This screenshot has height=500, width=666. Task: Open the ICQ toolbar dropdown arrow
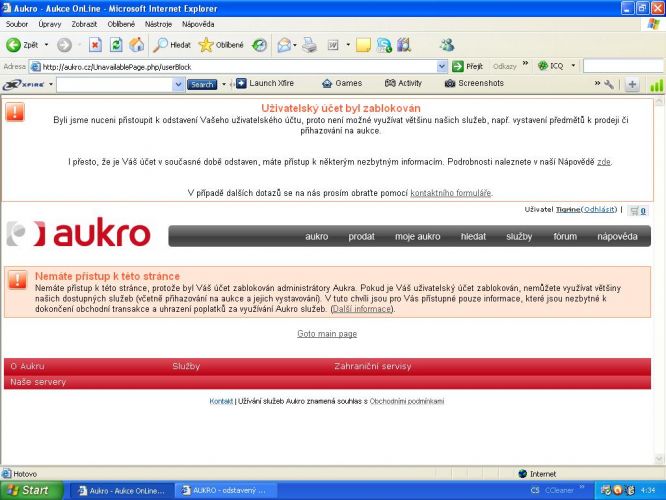click(x=573, y=66)
